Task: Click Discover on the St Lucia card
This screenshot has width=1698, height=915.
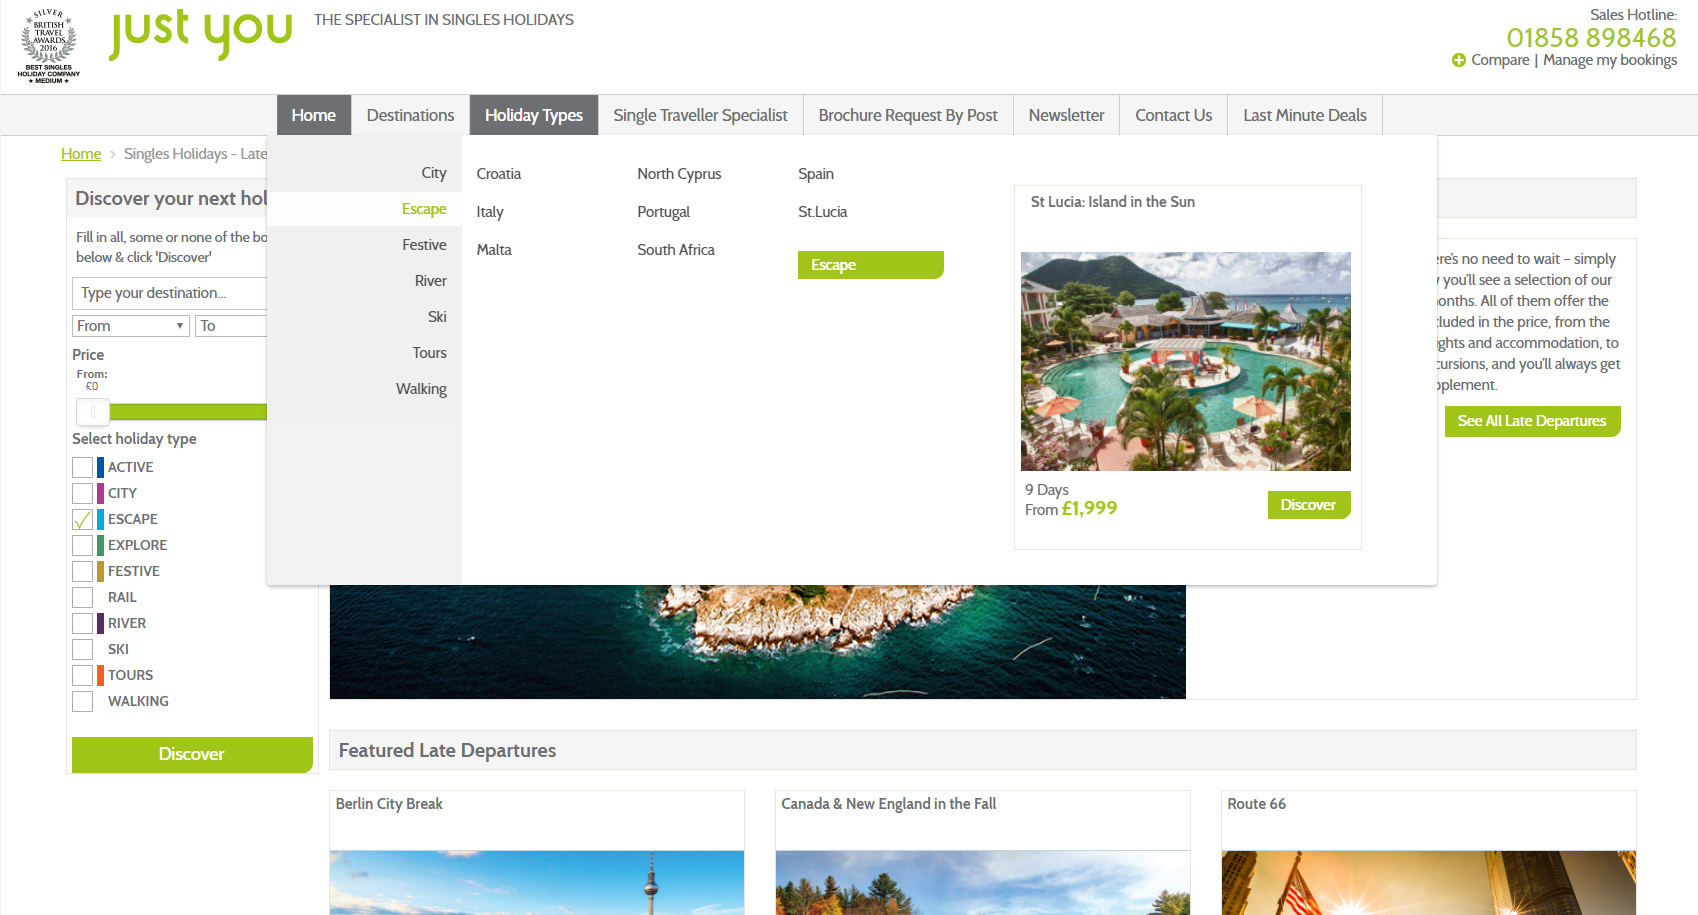Action: tap(1308, 505)
